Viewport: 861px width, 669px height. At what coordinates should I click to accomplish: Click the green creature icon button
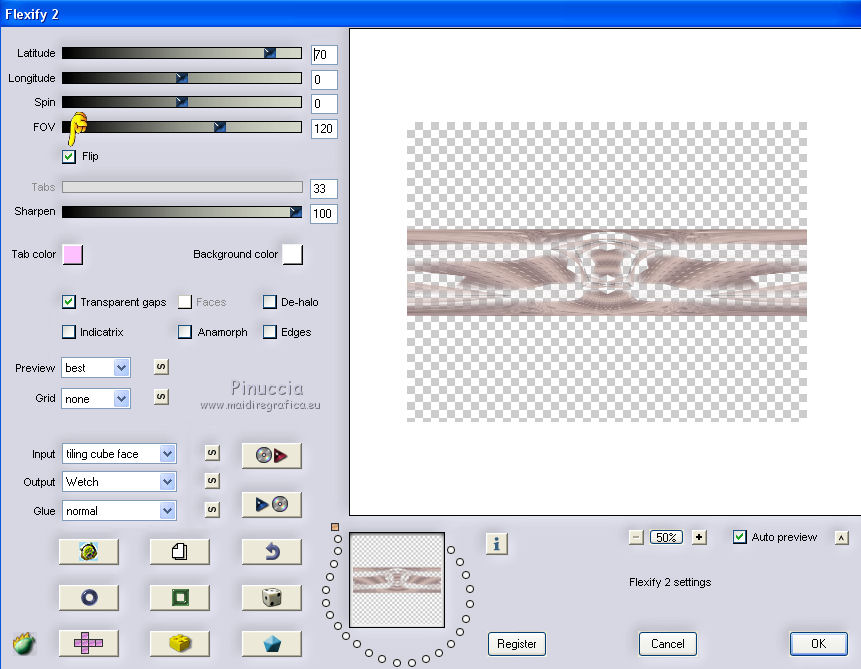(x=88, y=551)
